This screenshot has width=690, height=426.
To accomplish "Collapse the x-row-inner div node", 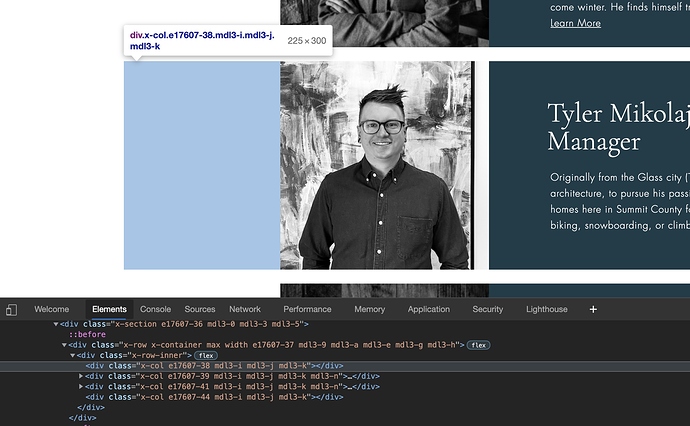I will [x=72, y=355].
